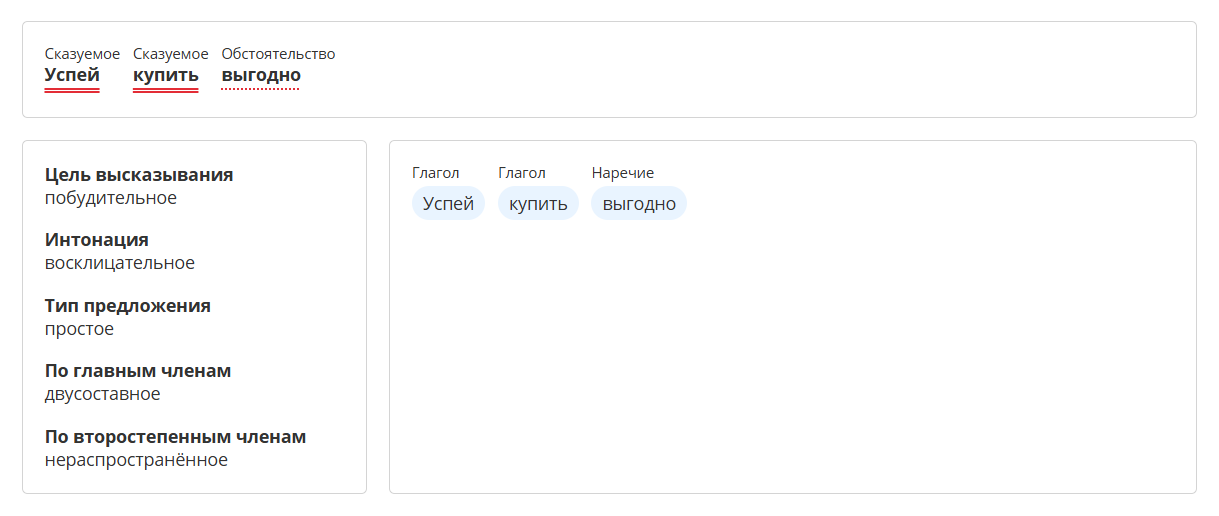Image resolution: width=1219 pixels, height=516 pixels.
Task: Click the "Глагол" label above the "купить" chip
Action: 522,173
